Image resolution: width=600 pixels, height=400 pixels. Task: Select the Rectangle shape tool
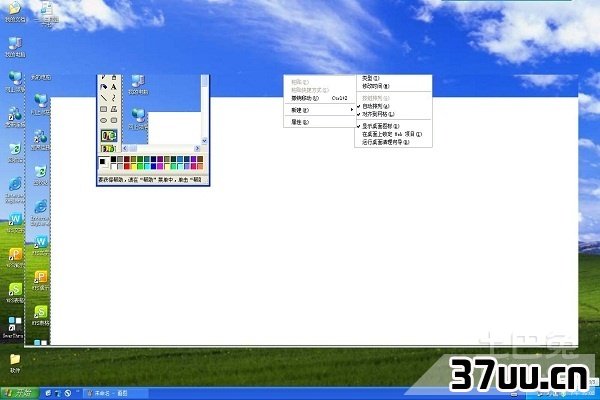tap(103, 109)
